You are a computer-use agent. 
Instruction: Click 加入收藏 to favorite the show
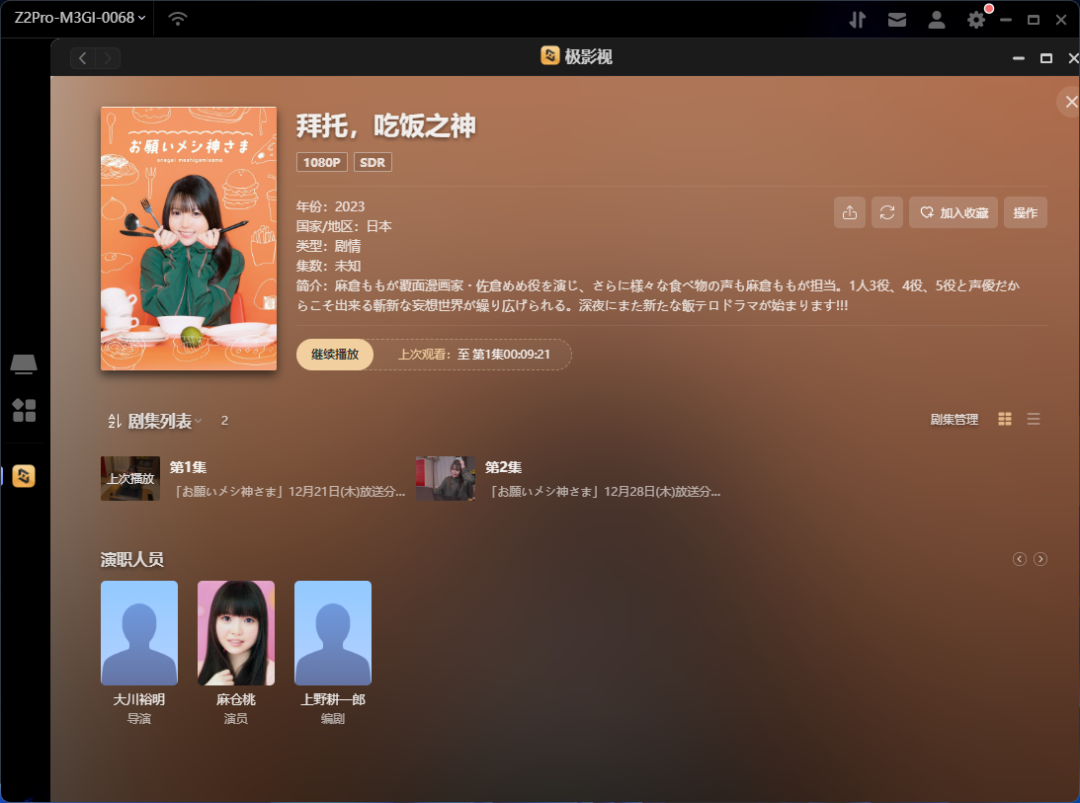click(x=953, y=212)
